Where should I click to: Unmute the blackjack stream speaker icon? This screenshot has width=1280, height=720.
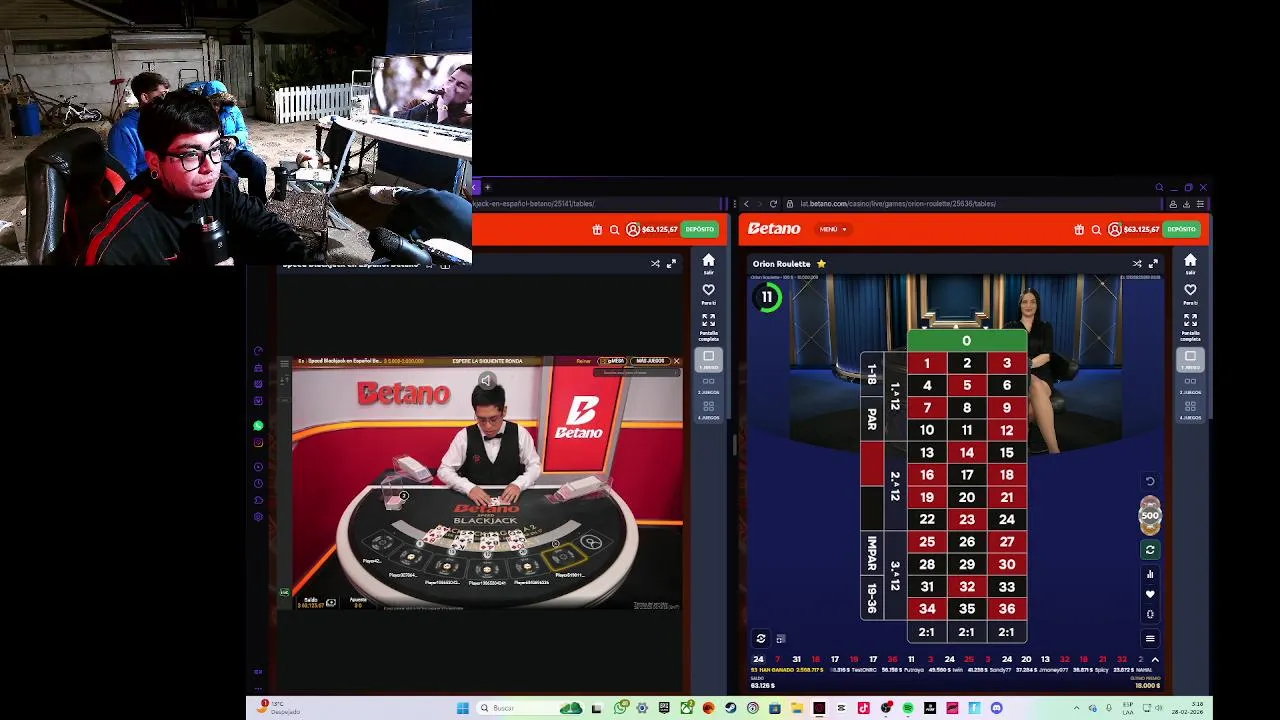pos(486,380)
